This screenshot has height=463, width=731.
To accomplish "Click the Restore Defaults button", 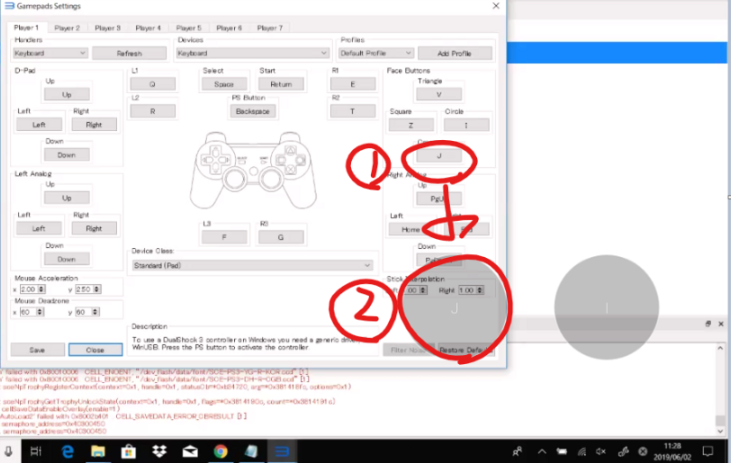I will (x=466, y=350).
